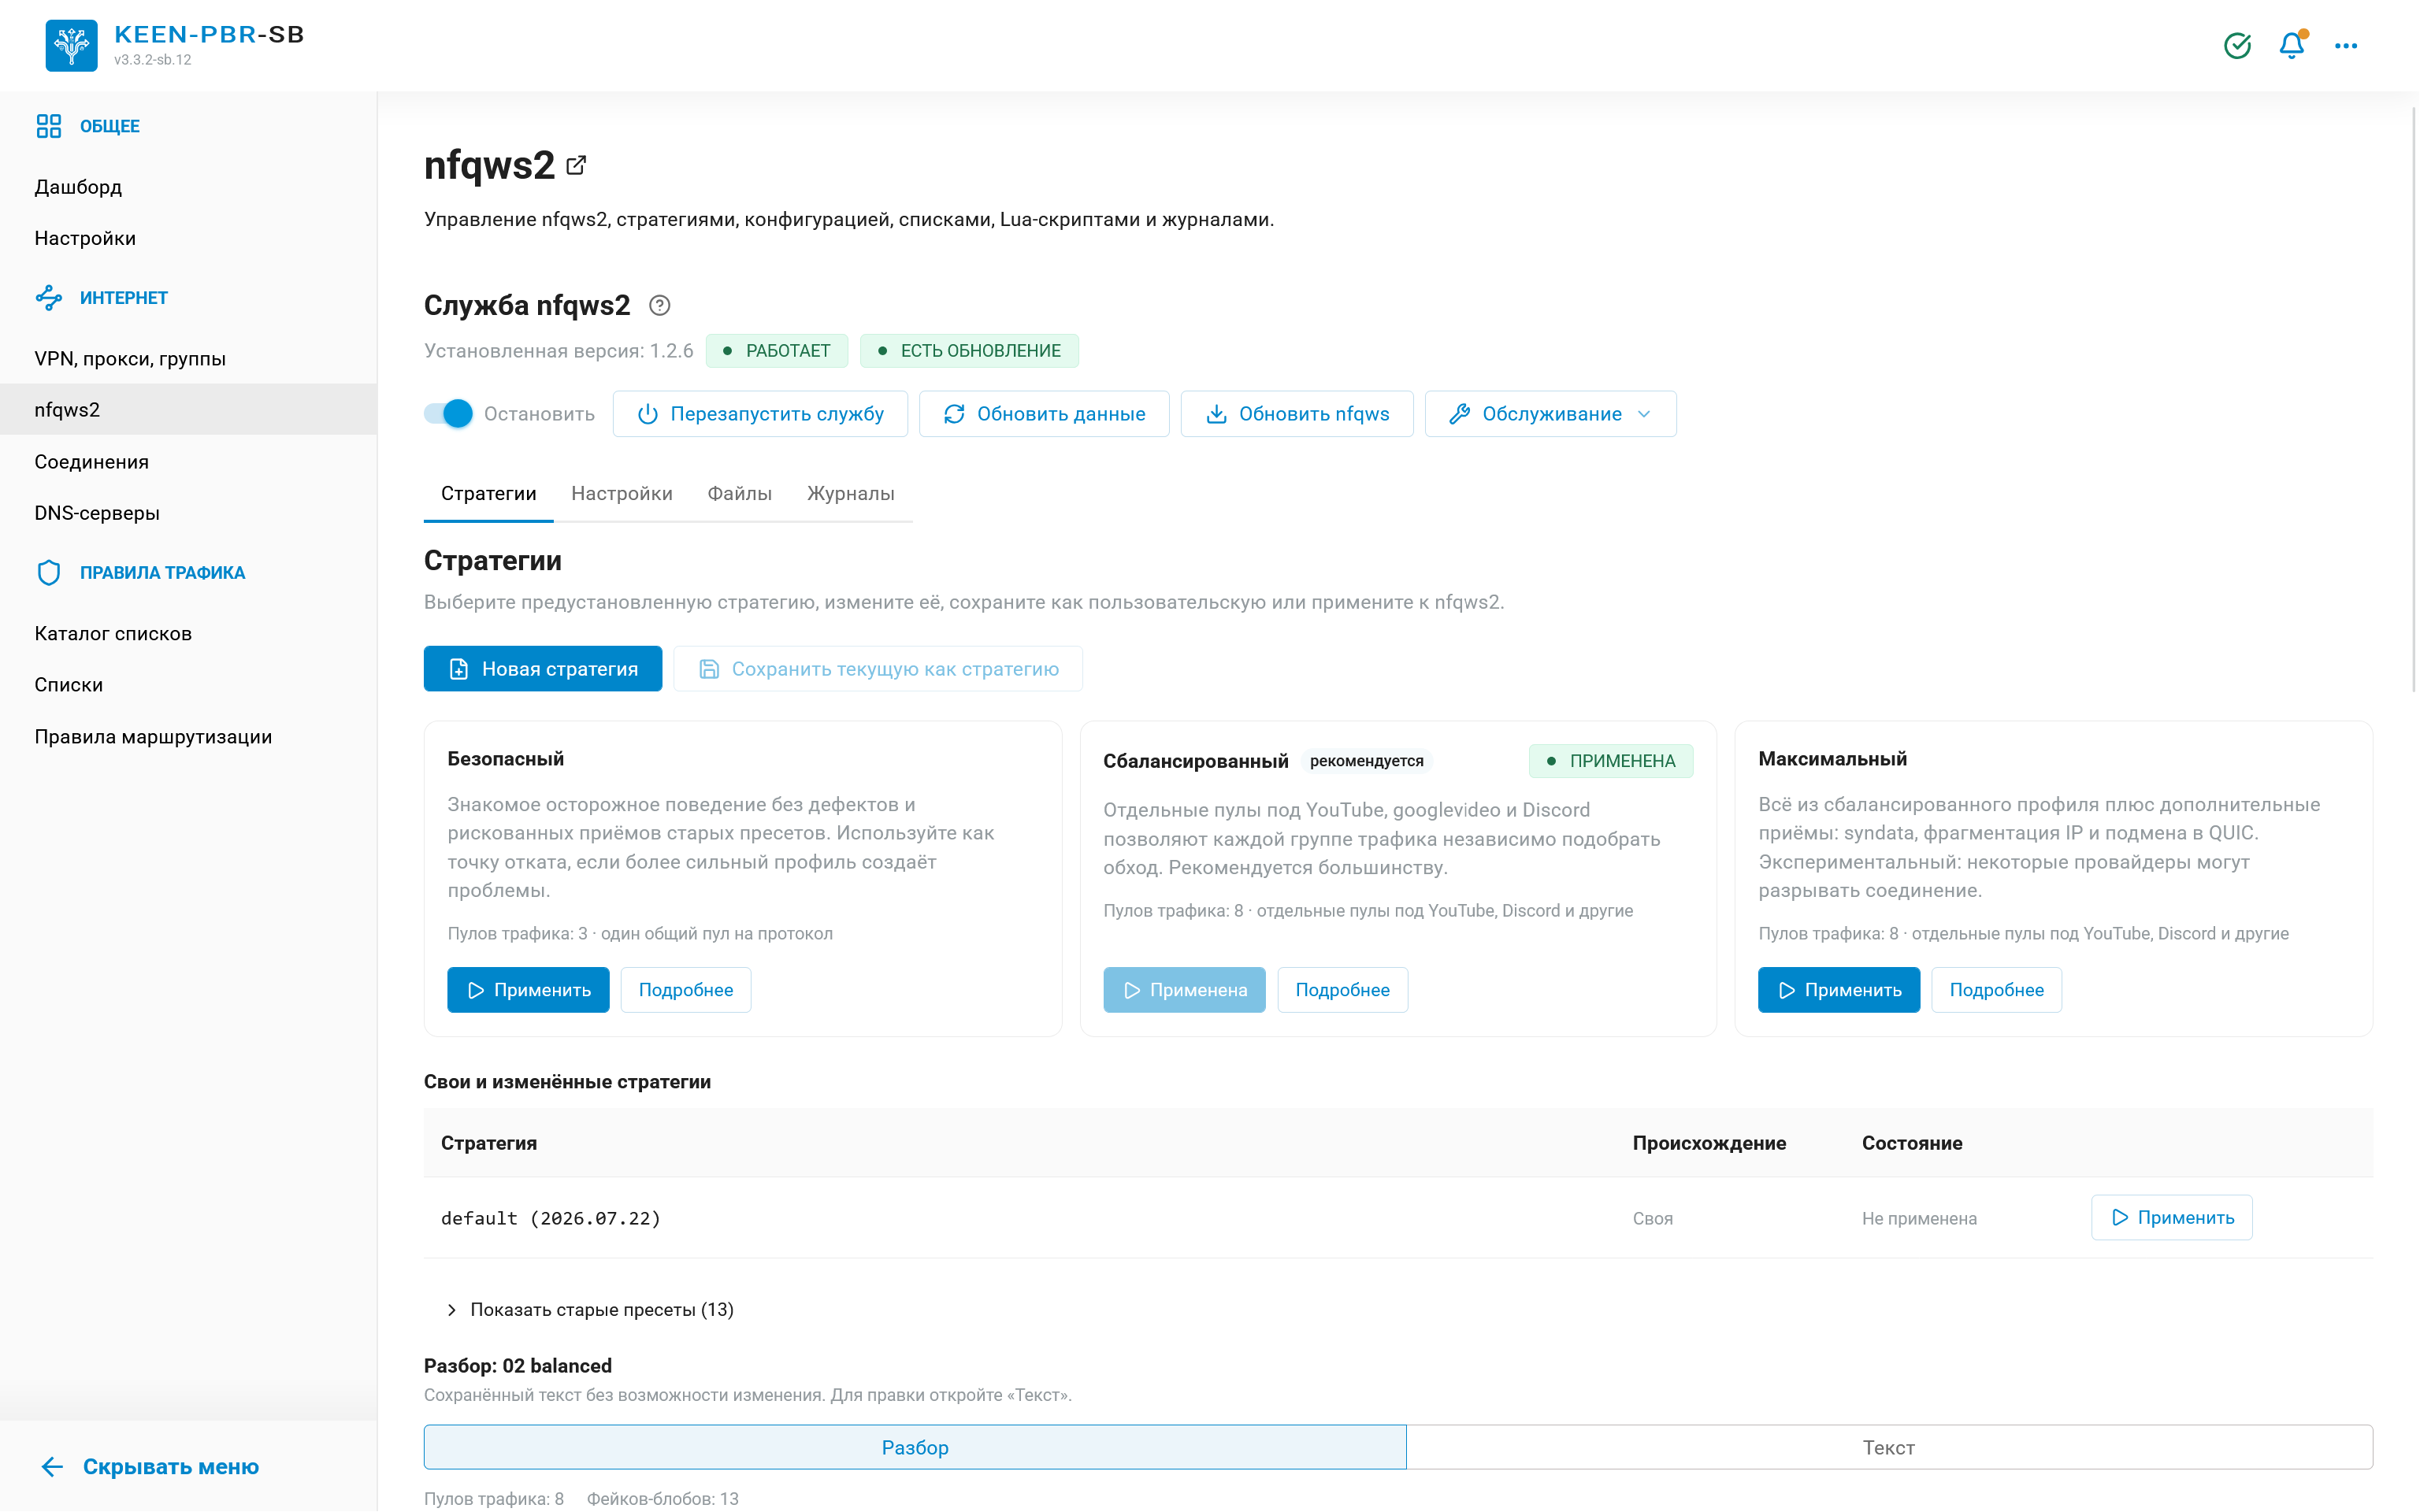Show help for Служба nfqws2
Image resolution: width=2420 pixels, height=1512 pixels.
(659, 306)
